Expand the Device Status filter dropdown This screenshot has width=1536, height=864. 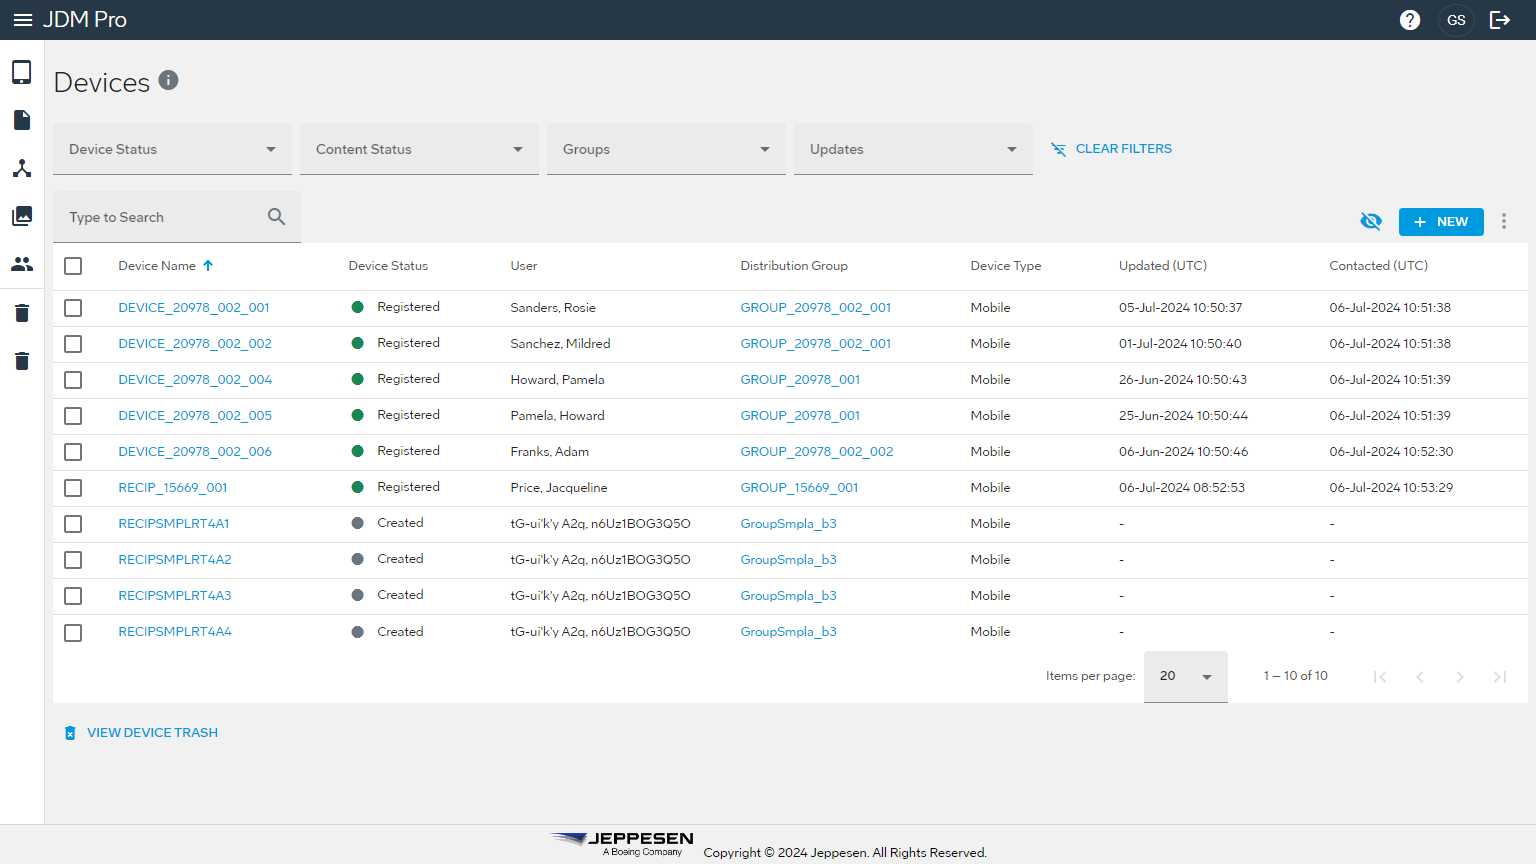point(172,149)
